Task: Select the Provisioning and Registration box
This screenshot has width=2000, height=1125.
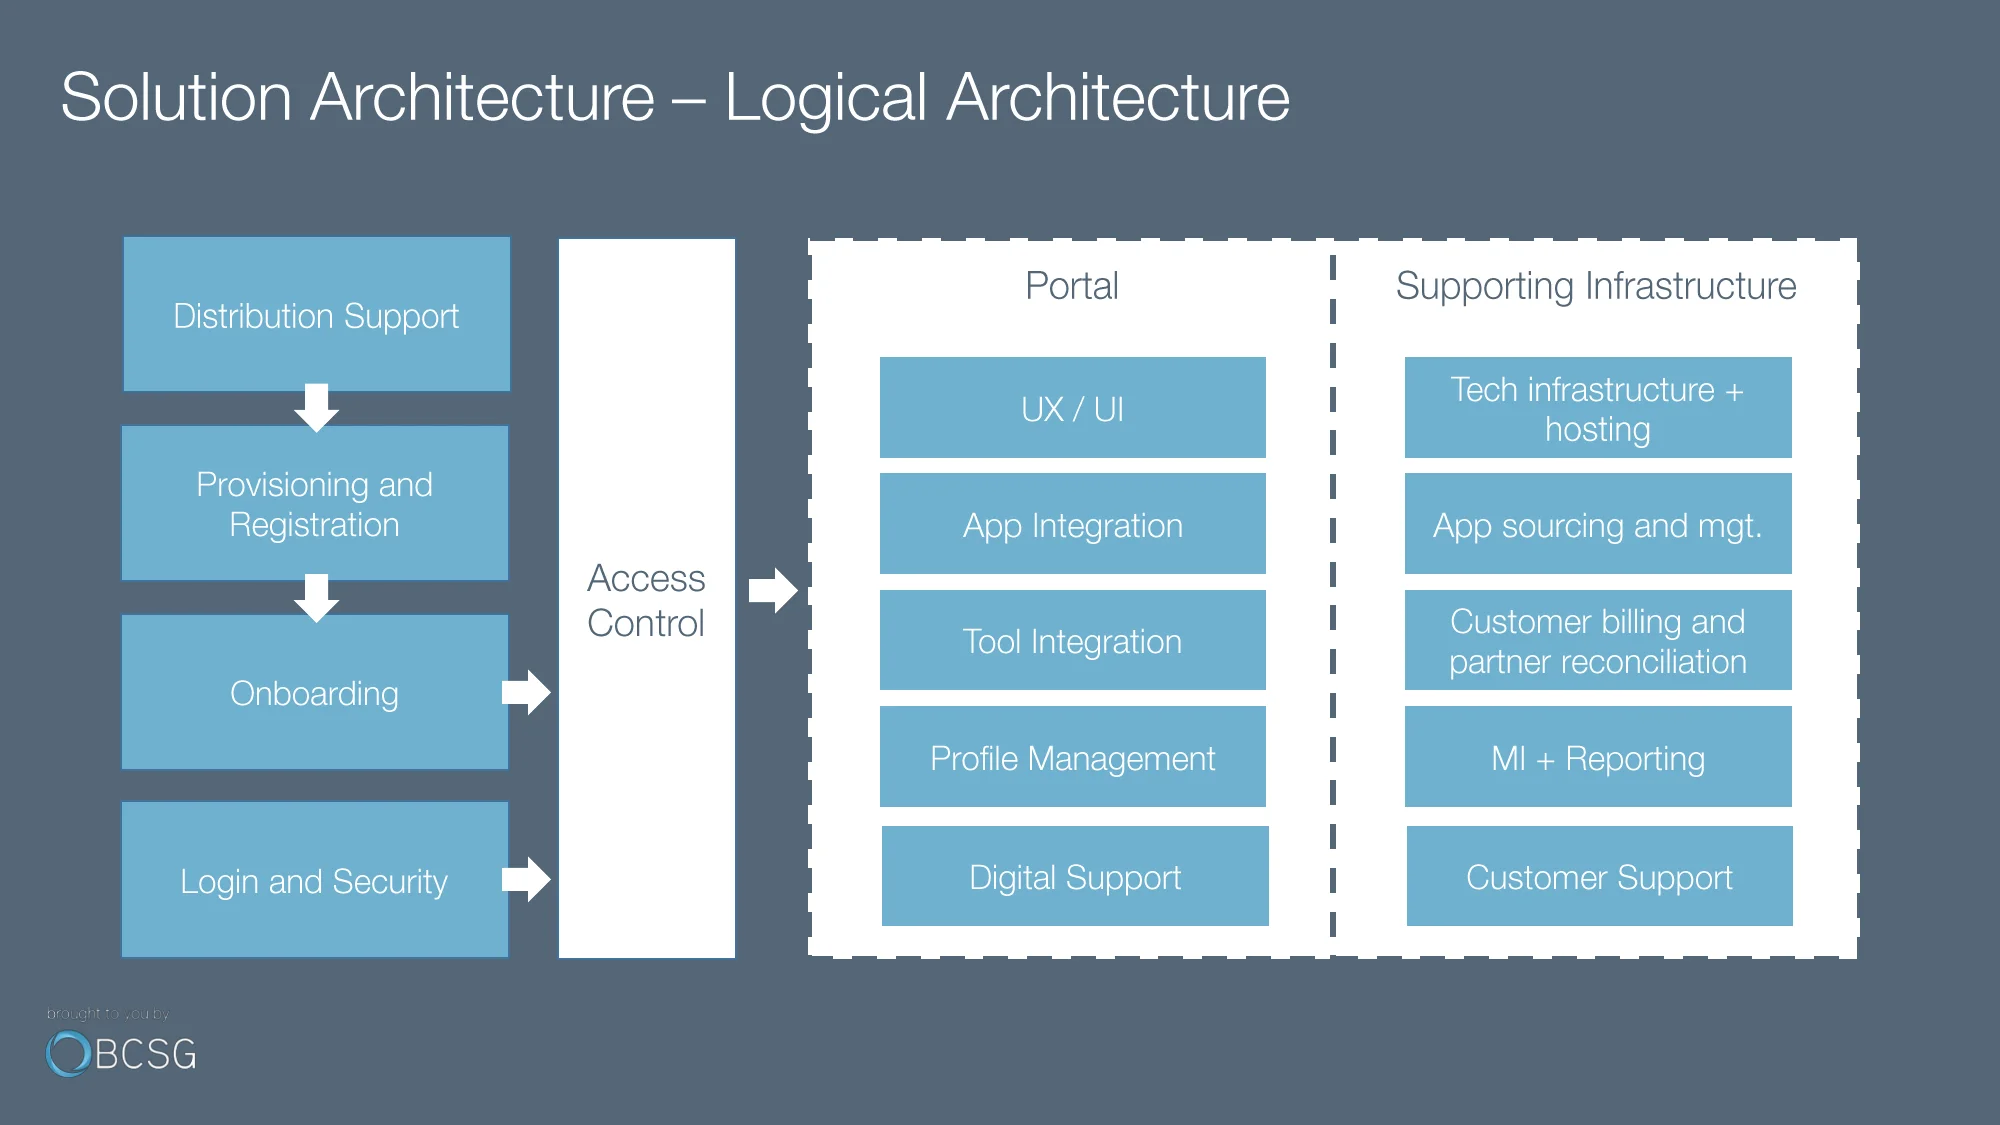Action: 314,504
